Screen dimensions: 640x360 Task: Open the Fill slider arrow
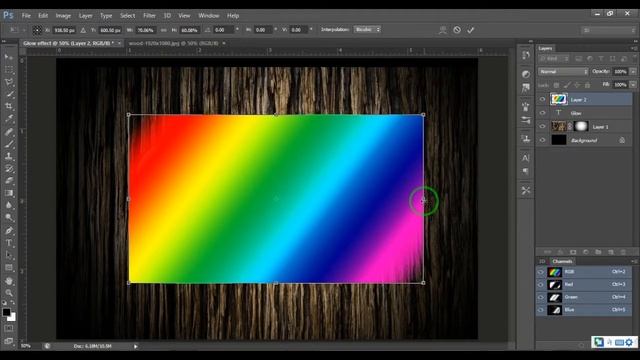coord(633,84)
